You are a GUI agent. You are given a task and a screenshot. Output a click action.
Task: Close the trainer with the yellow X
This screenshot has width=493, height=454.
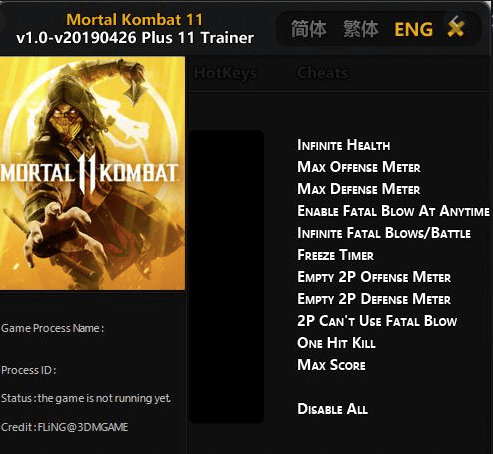[x=456, y=27]
